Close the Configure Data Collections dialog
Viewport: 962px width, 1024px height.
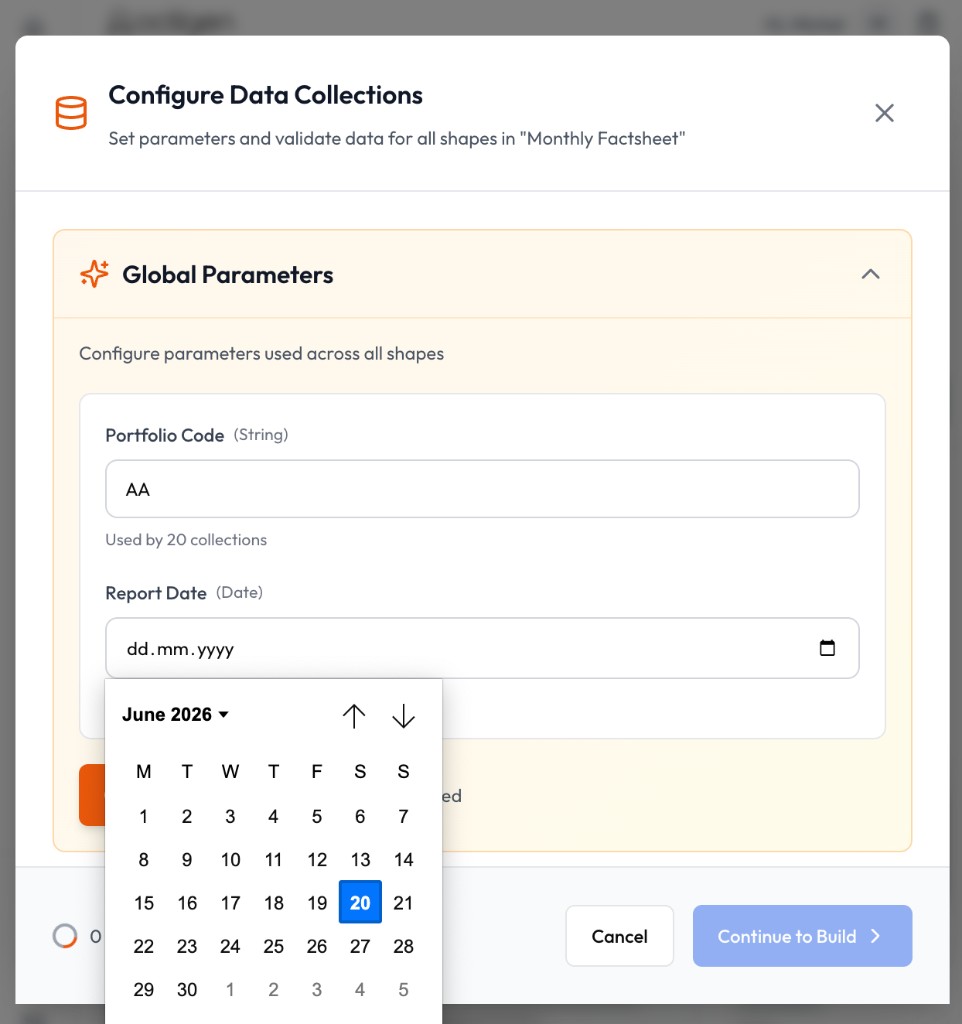pos(884,113)
